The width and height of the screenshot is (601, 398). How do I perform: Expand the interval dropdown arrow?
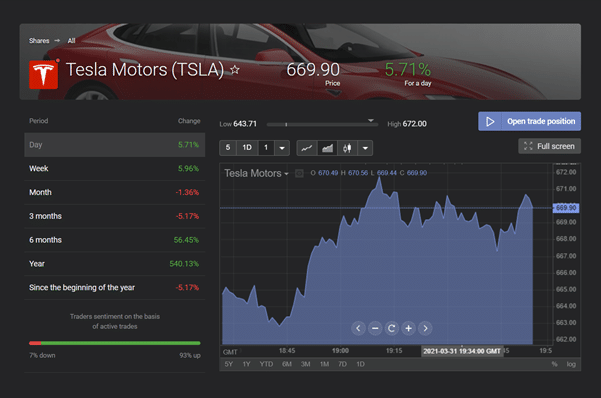point(282,148)
